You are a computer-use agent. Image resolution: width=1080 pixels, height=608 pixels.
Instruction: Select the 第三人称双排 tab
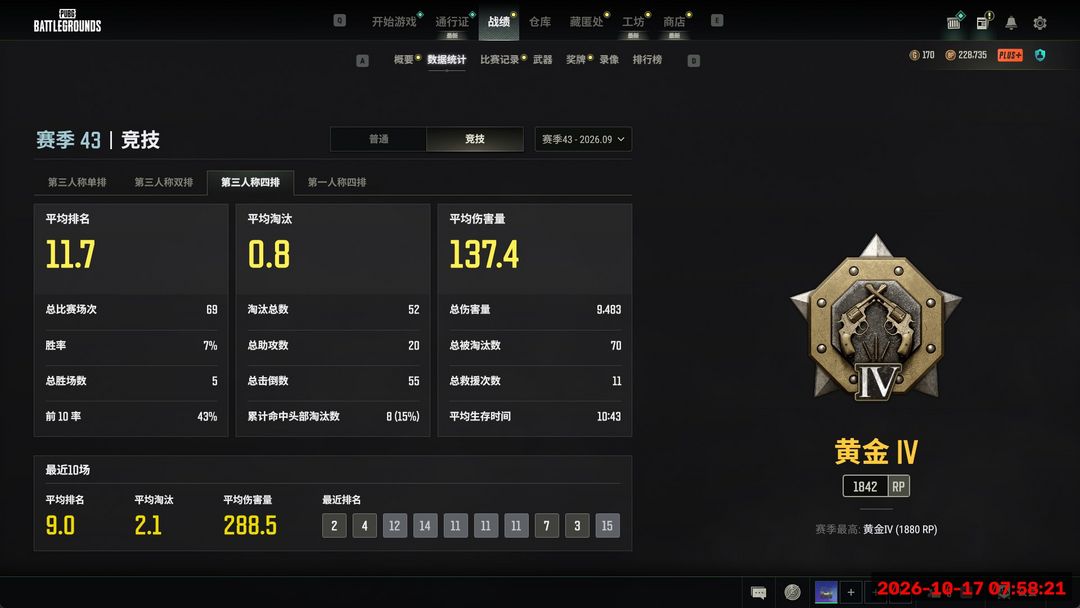tap(164, 182)
